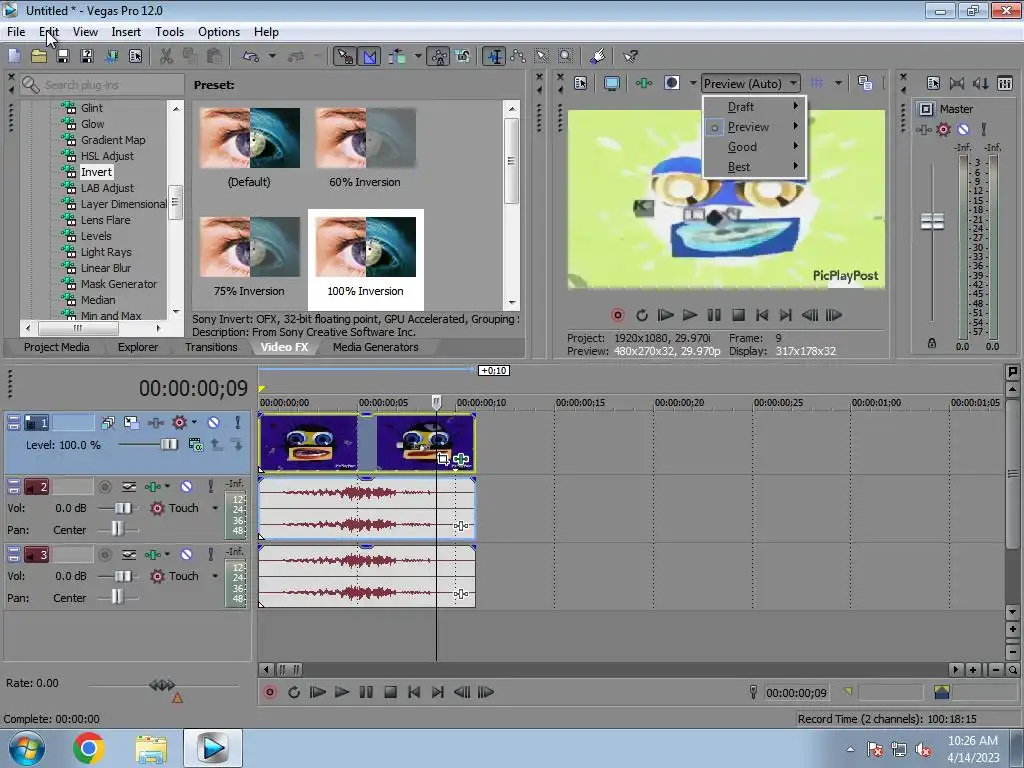Select the Levels plug-in
This screenshot has width=1024, height=768.
click(96, 236)
